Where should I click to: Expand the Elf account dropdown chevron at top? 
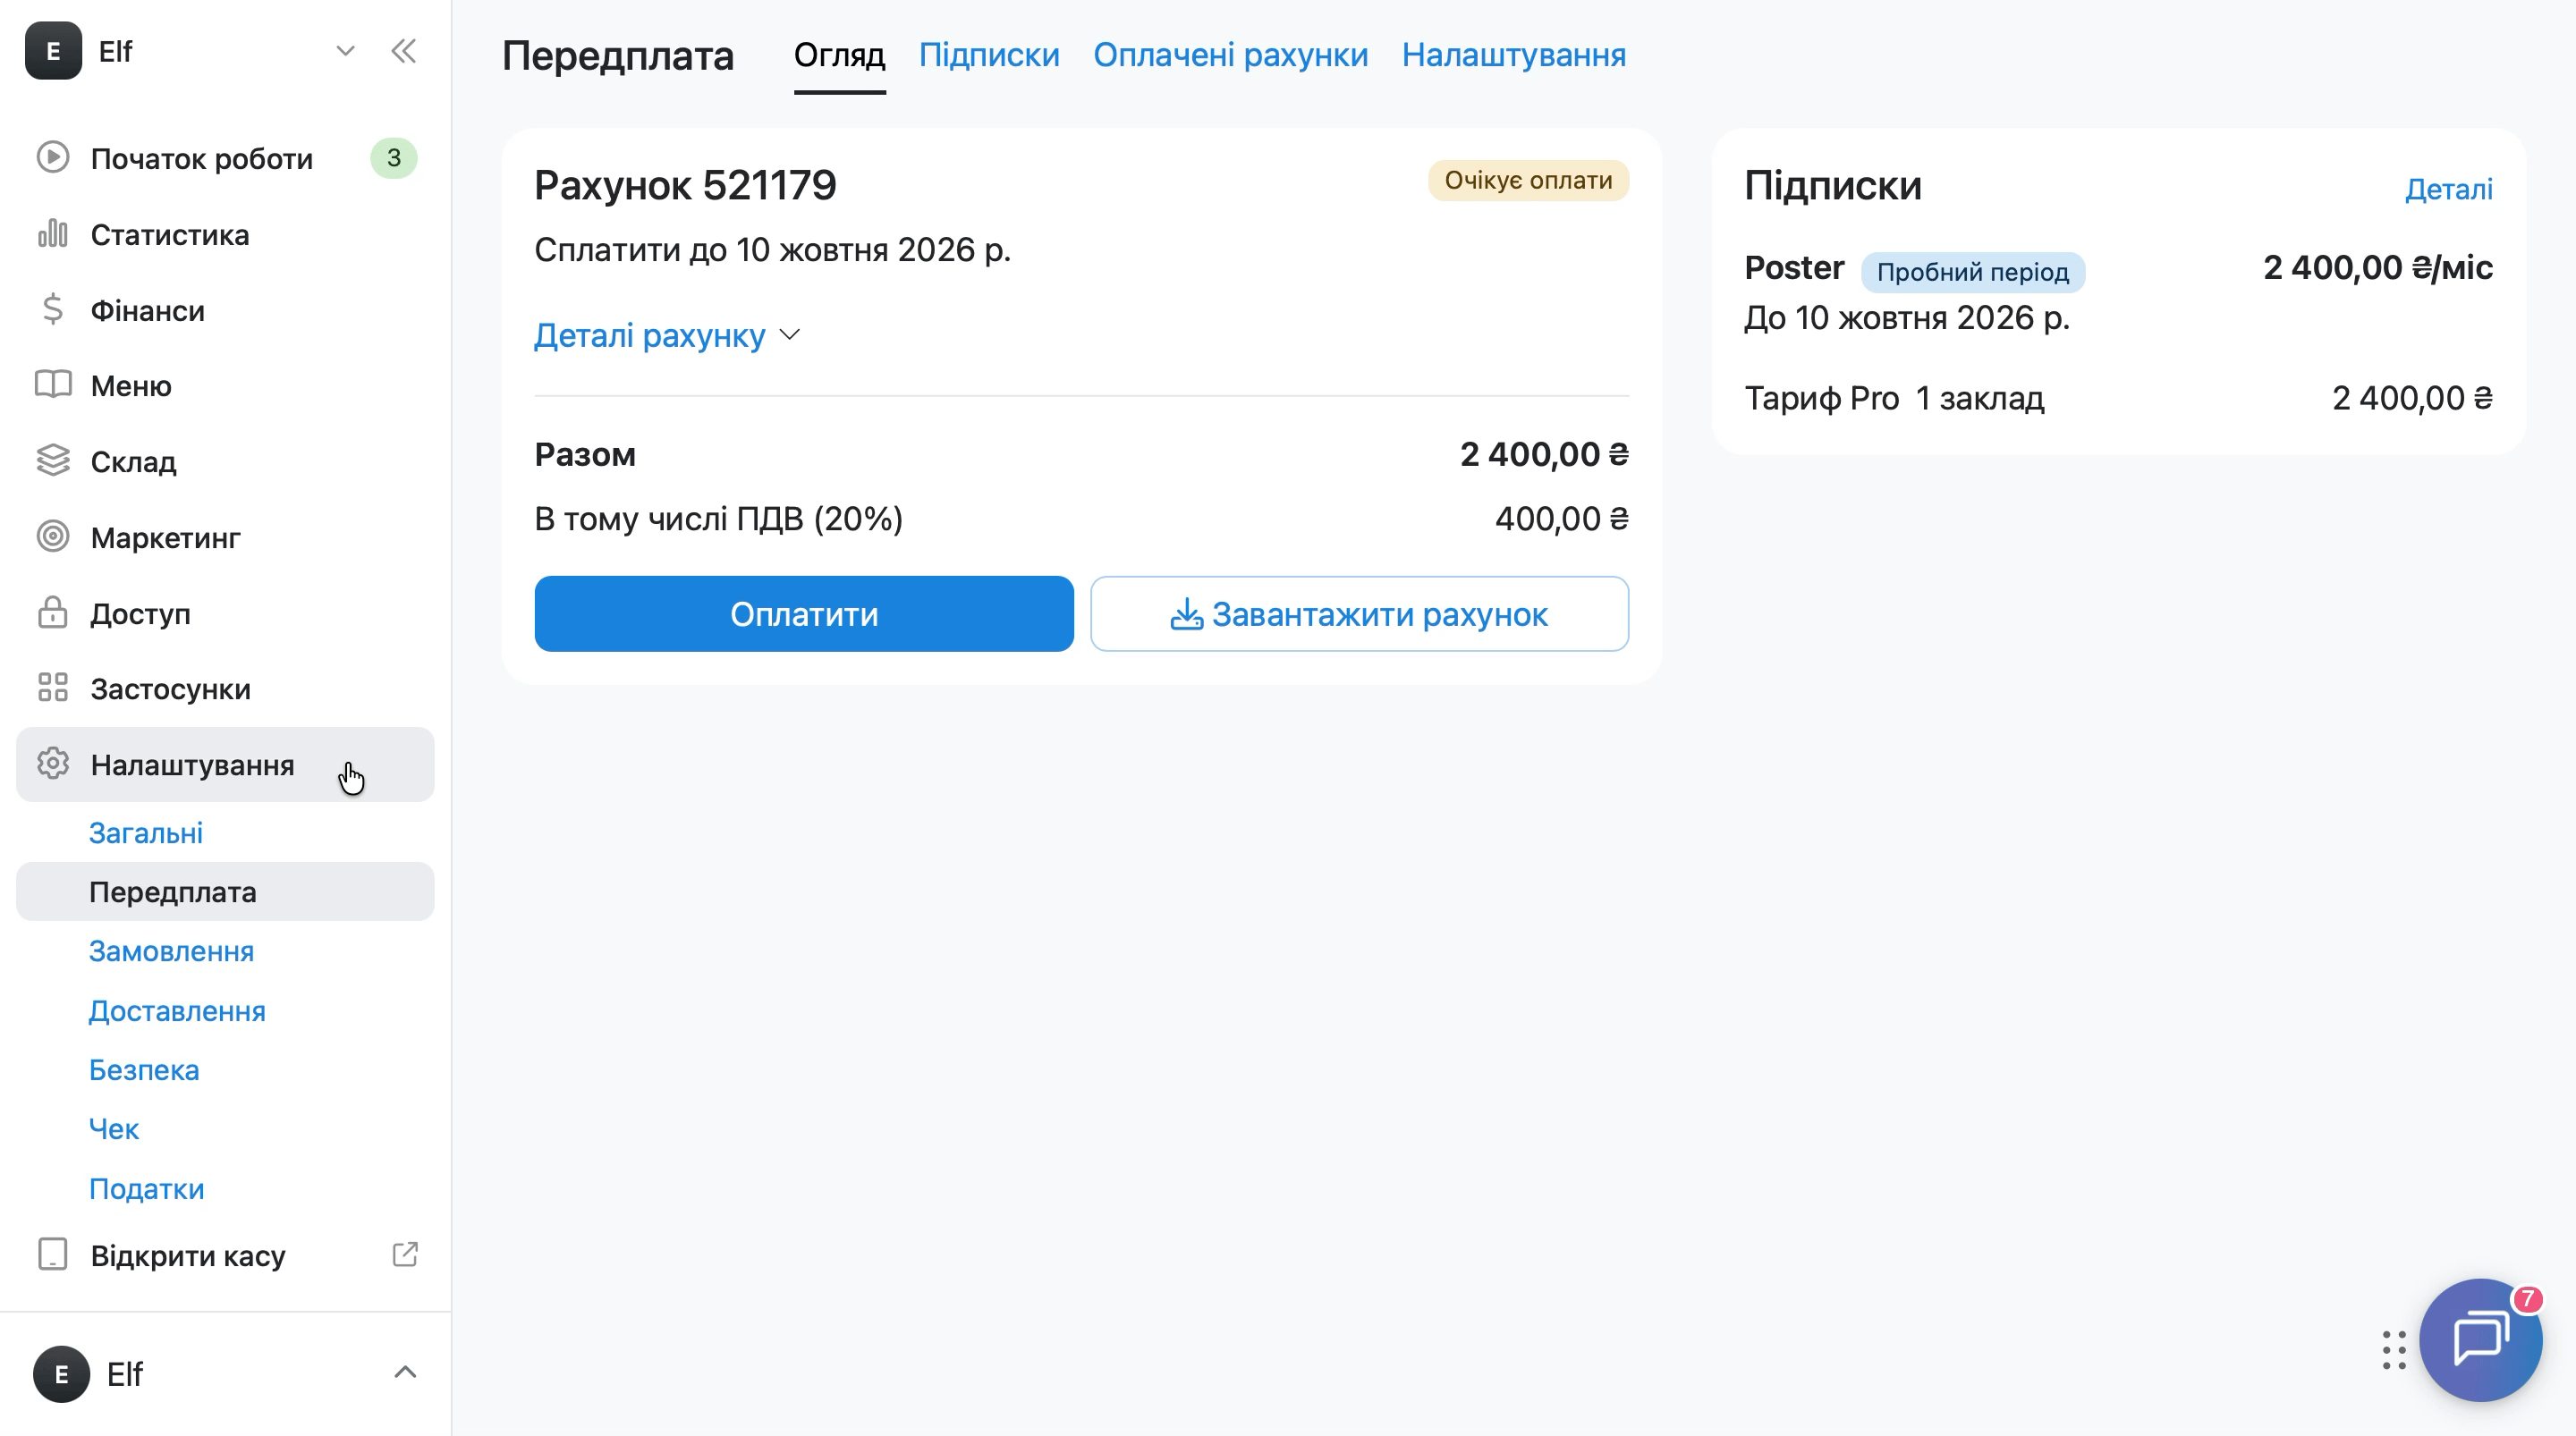345,51
